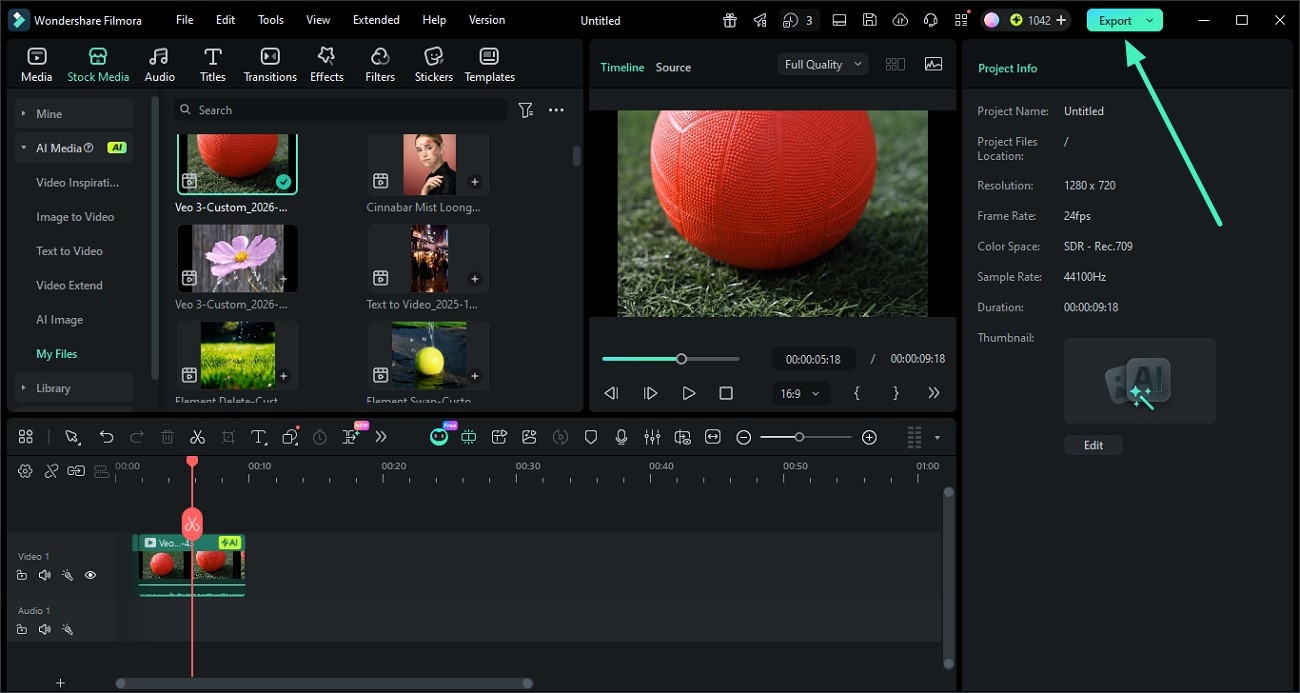Open the Full Quality dropdown
Screen dimensions: 1300x693
tap(820, 63)
